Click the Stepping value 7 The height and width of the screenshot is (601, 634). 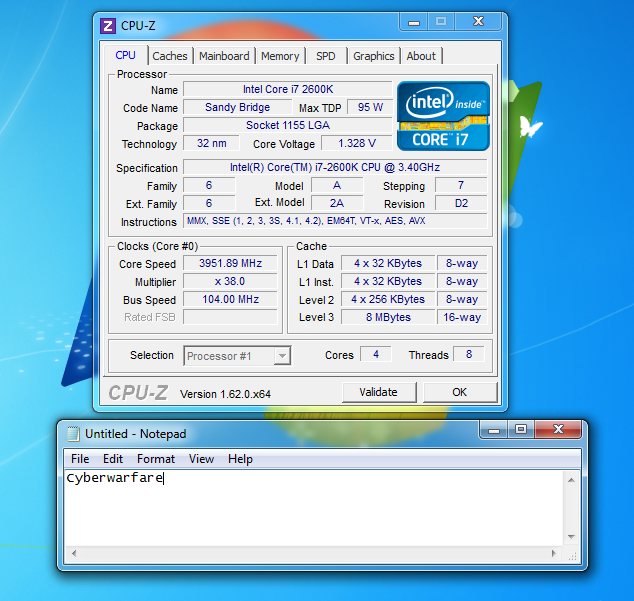[461, 185]
